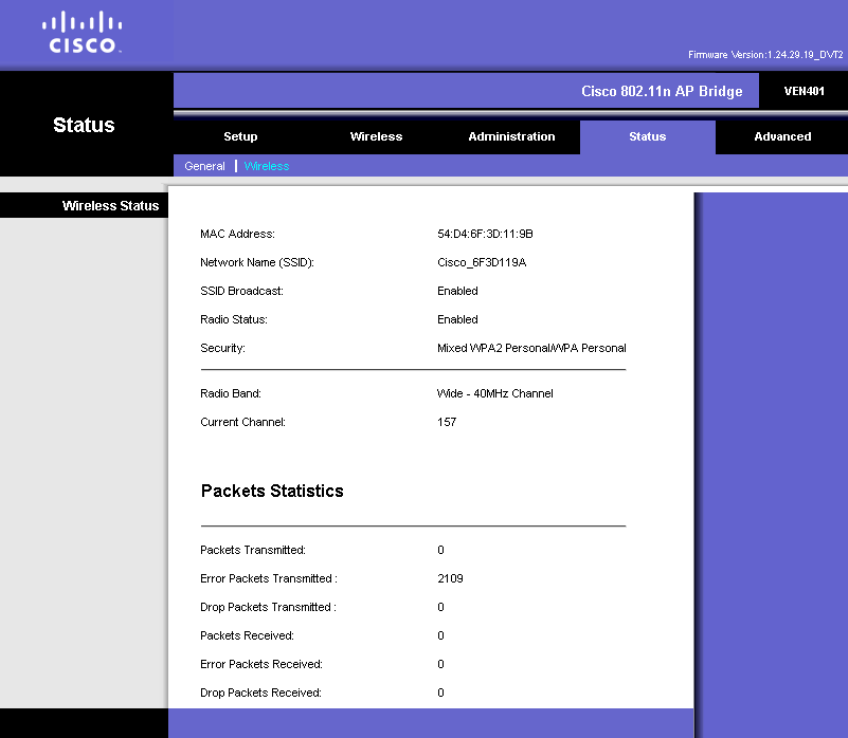Click the Network Name (SSID) label
848x738 pixels.
point(257,263)
